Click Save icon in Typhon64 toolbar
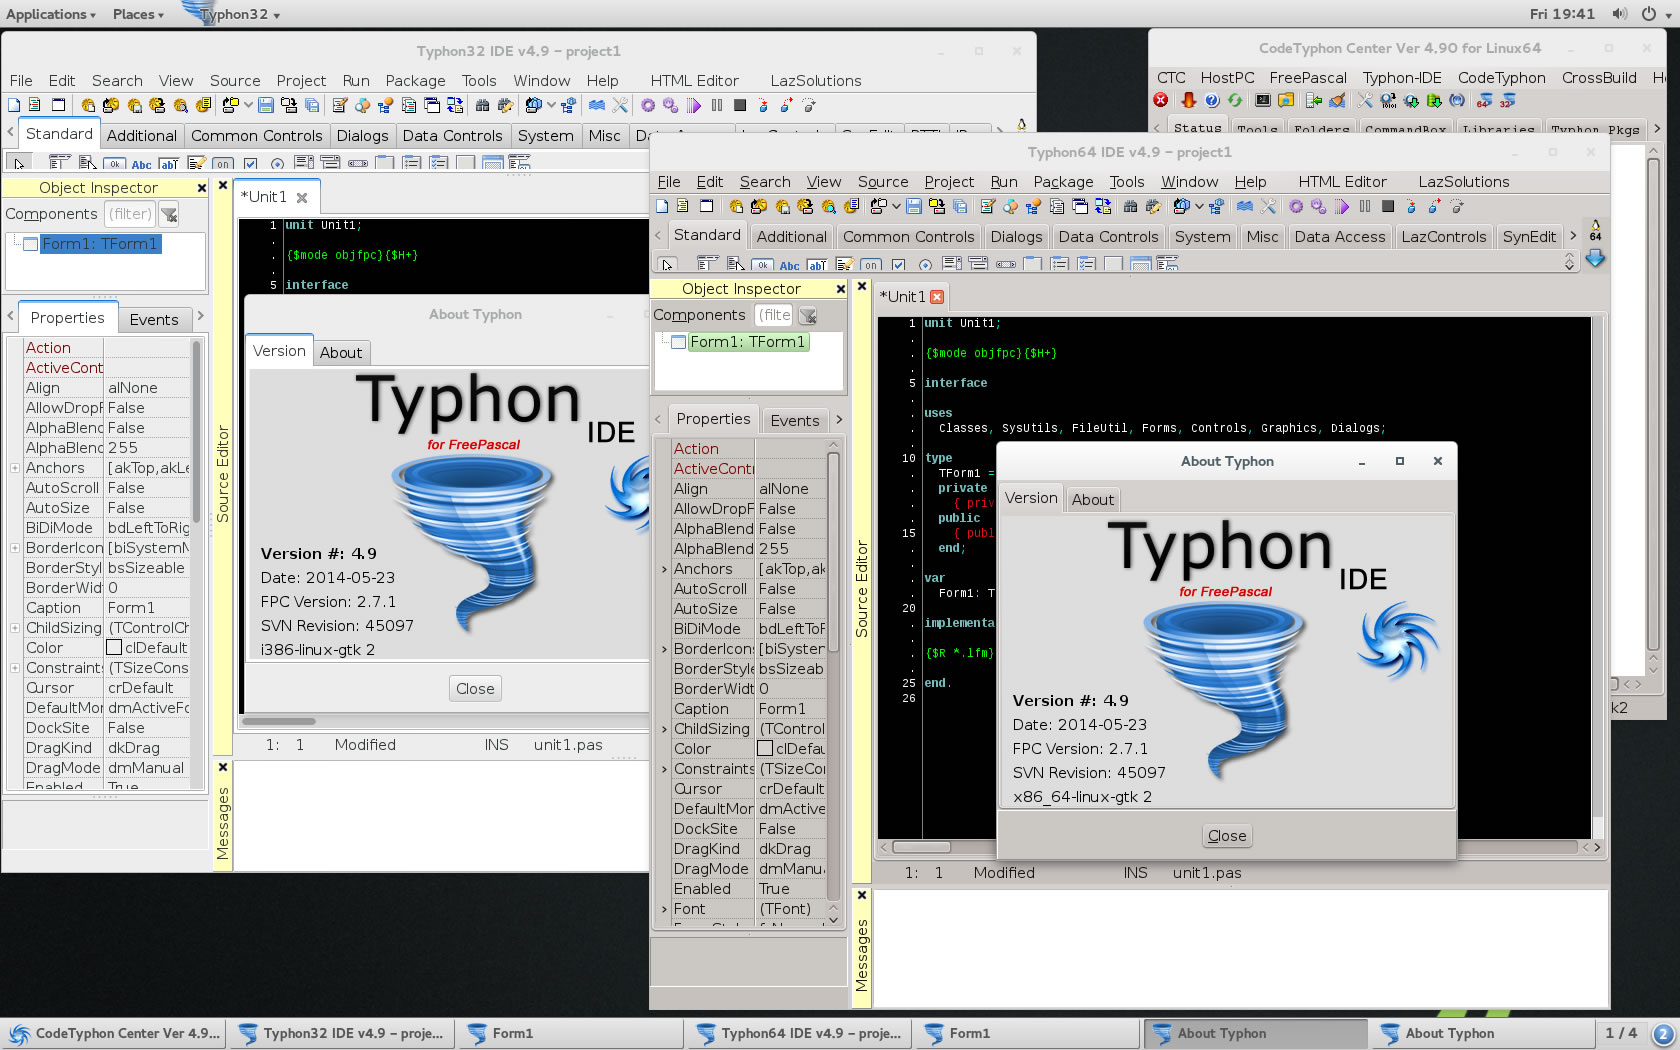This screenshot has width=1680, height=1050. pos(913,206)
